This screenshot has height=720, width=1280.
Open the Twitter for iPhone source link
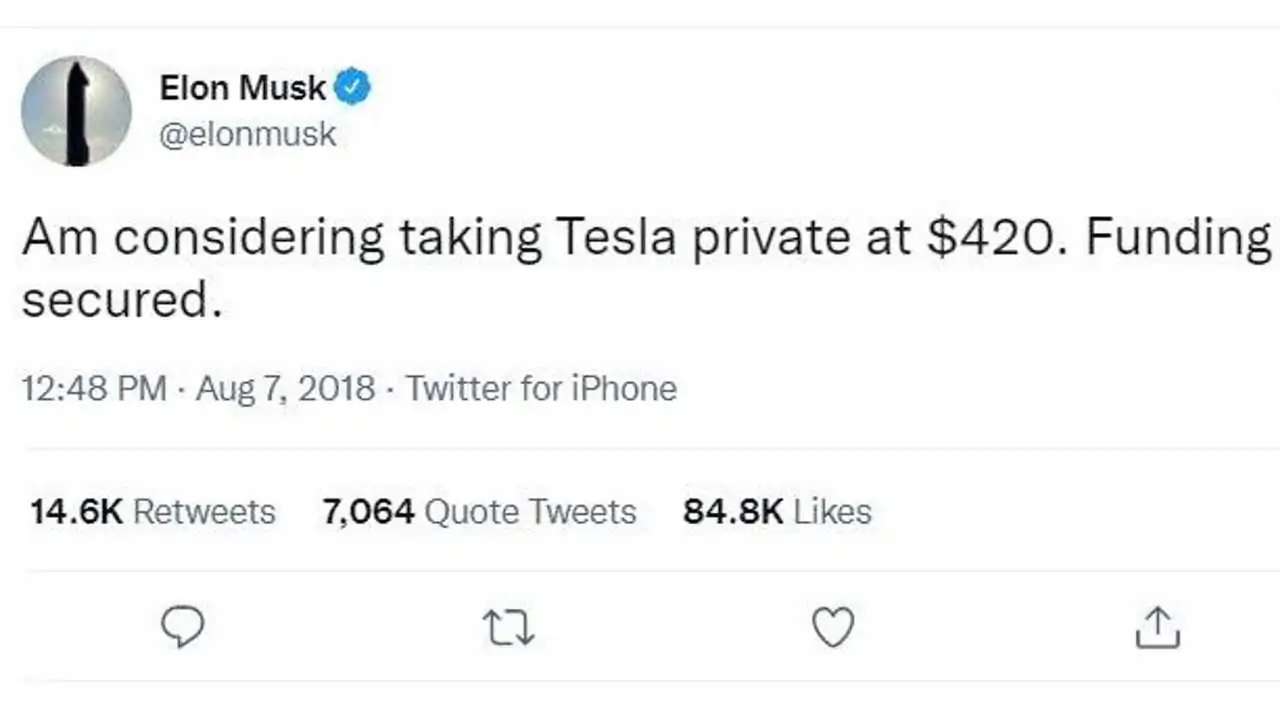pyautogui.click(x=541, y=388)
